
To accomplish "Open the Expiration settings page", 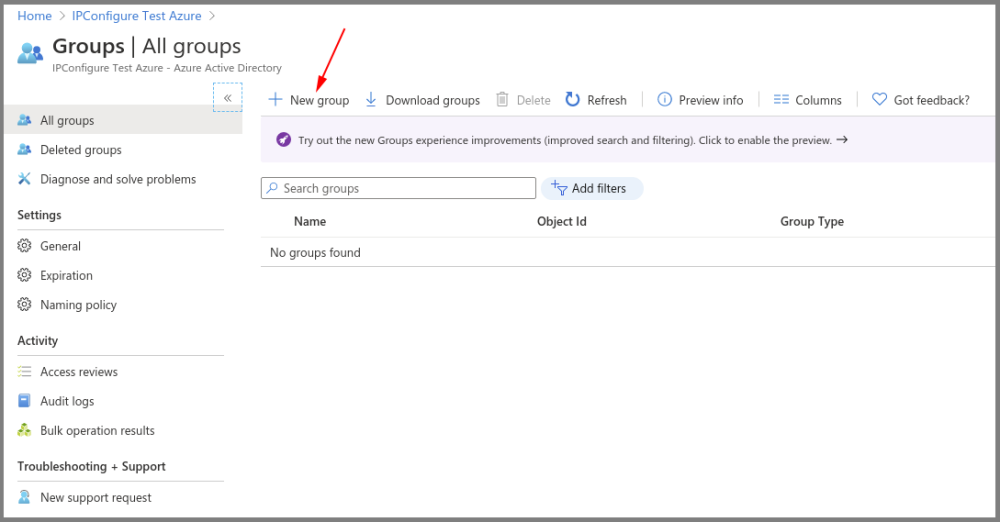I will click(x=66, y=276).
